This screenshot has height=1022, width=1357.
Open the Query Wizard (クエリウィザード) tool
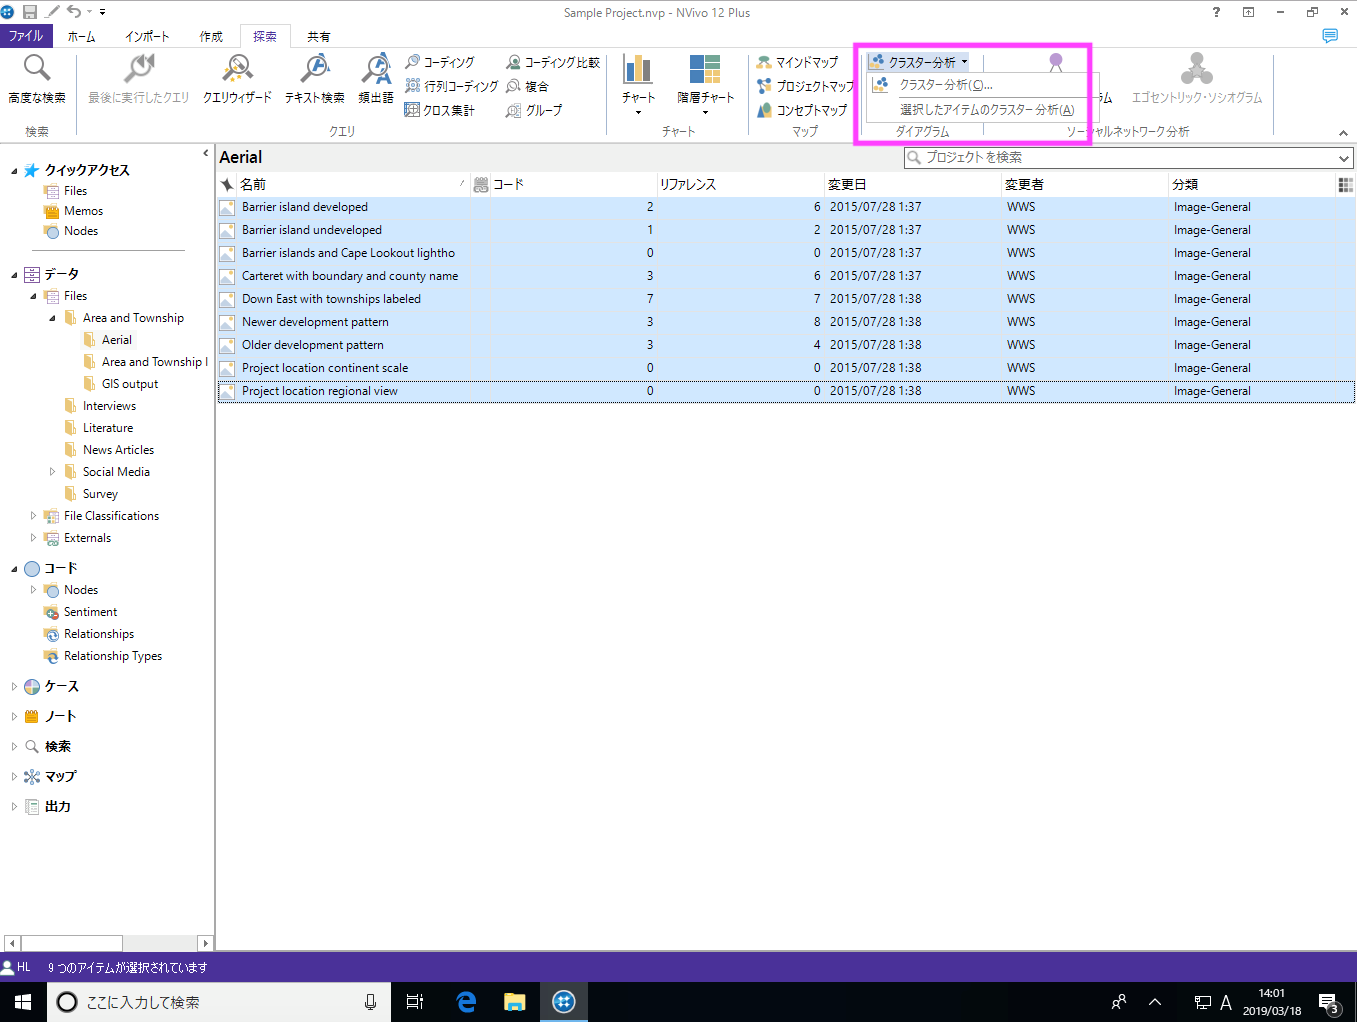[x=237, y=78]
